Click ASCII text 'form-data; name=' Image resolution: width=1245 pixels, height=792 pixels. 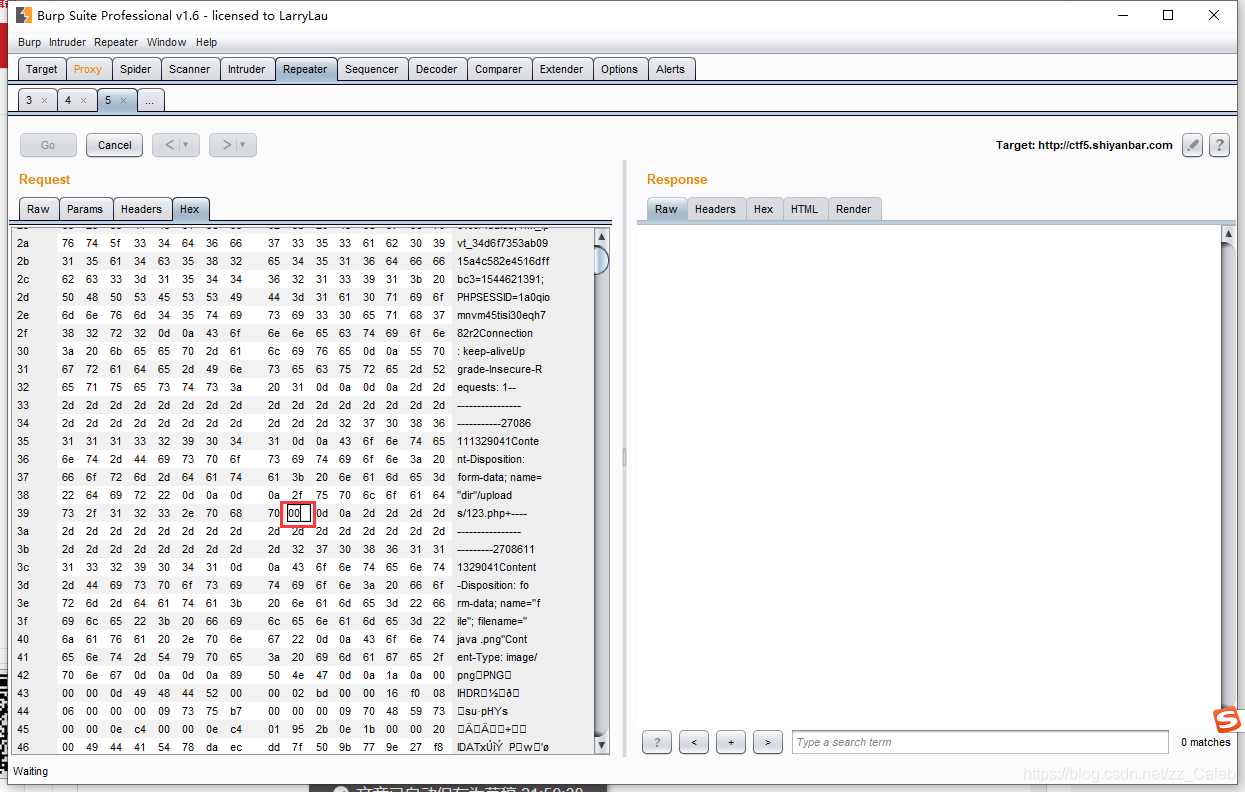tap(499, 477)
